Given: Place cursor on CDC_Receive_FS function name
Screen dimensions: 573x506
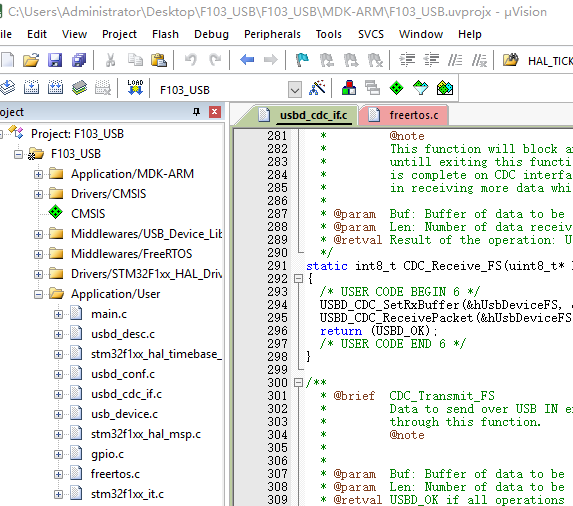Looking at the screenshot, I should coord(452,266).
